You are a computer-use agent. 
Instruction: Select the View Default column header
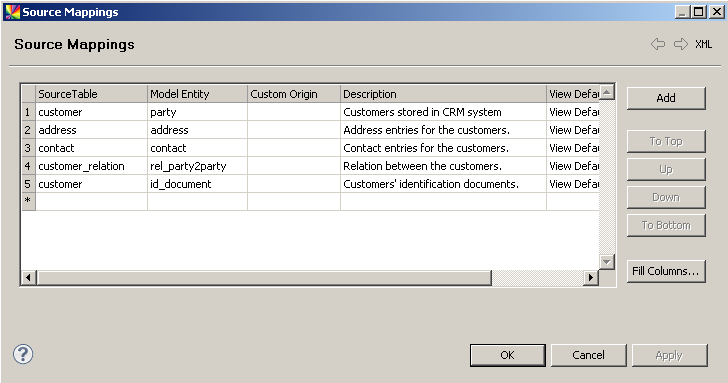573,94
